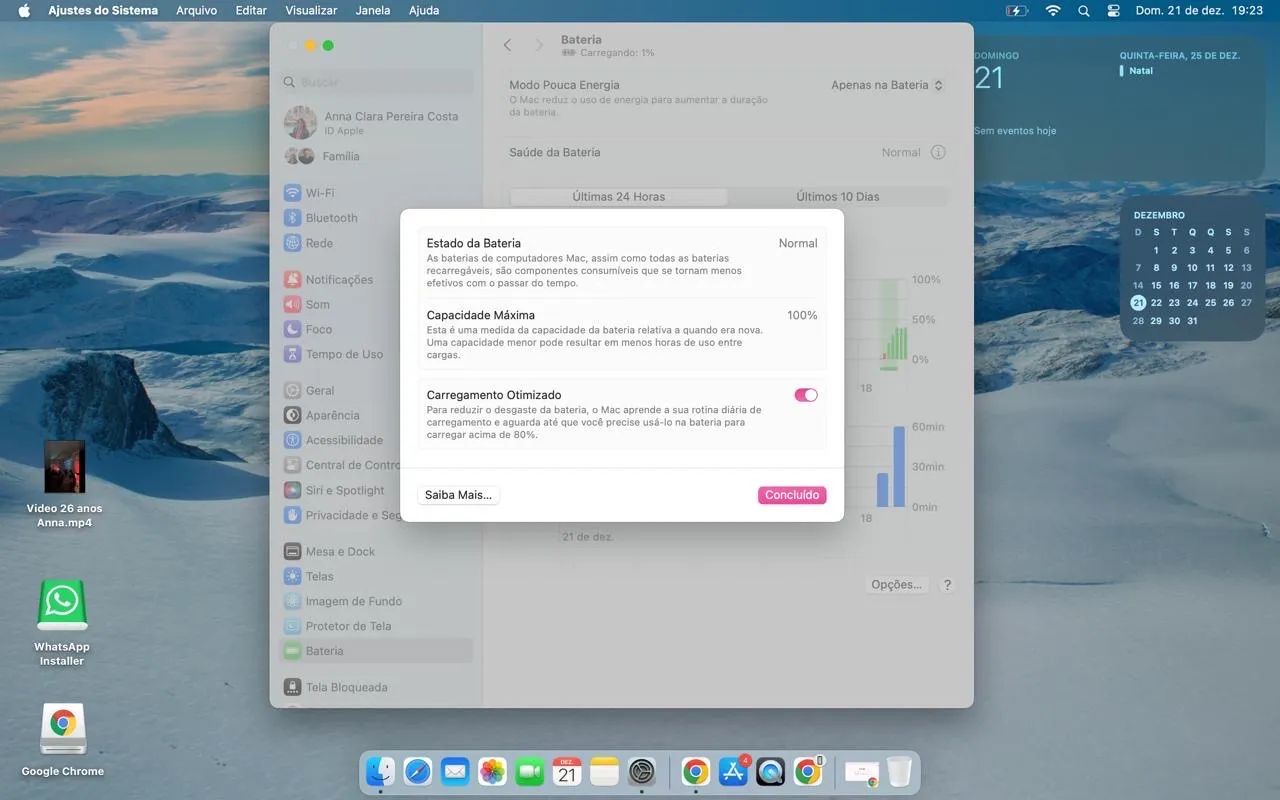The image size is (1280, 800).
Task: Click the Concluído button
Action: click(791, 495)
